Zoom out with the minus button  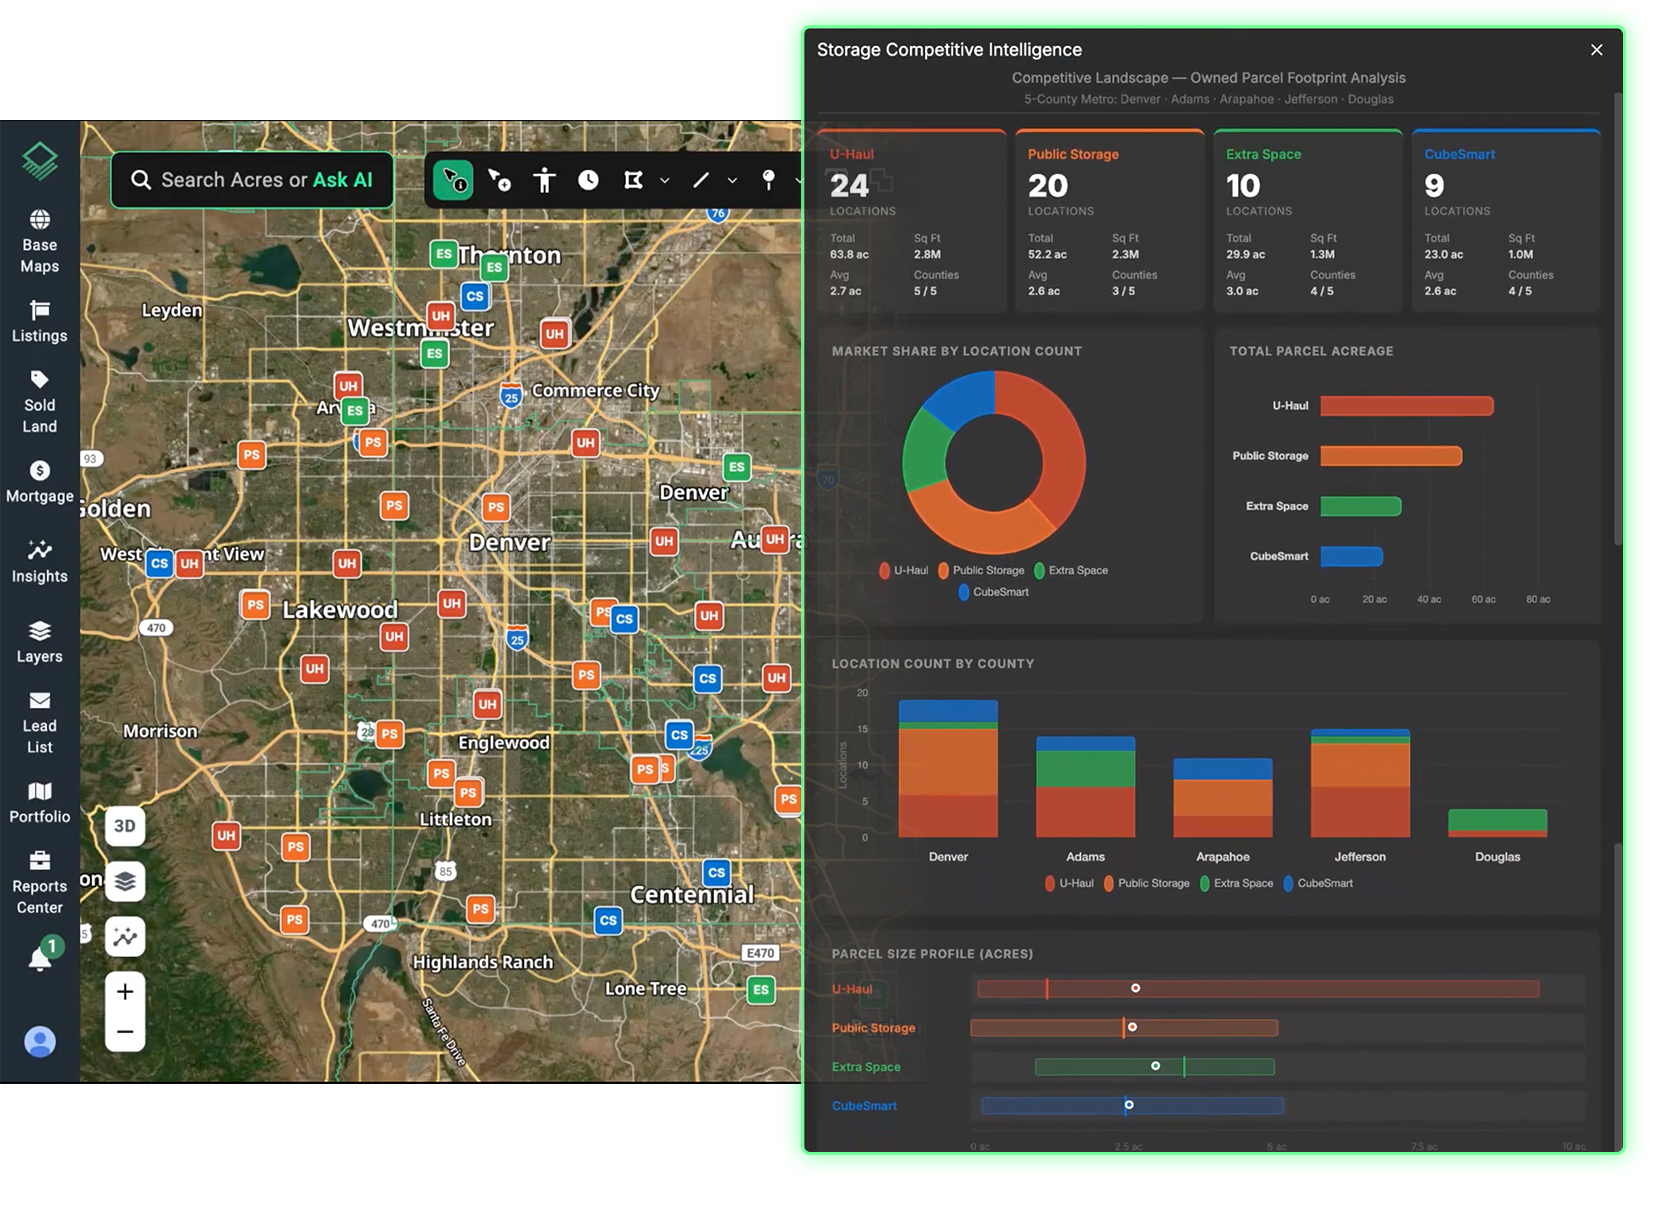tap(125, 1031)
